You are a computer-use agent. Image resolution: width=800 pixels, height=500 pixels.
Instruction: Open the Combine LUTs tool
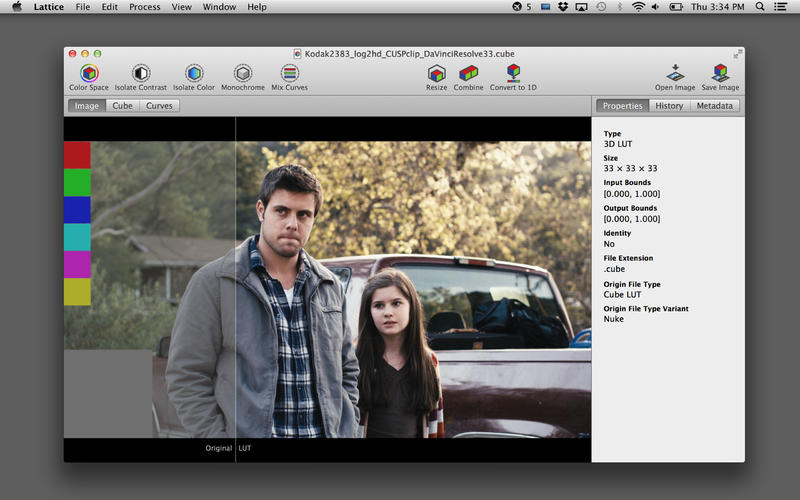click(x=468, y=73)
